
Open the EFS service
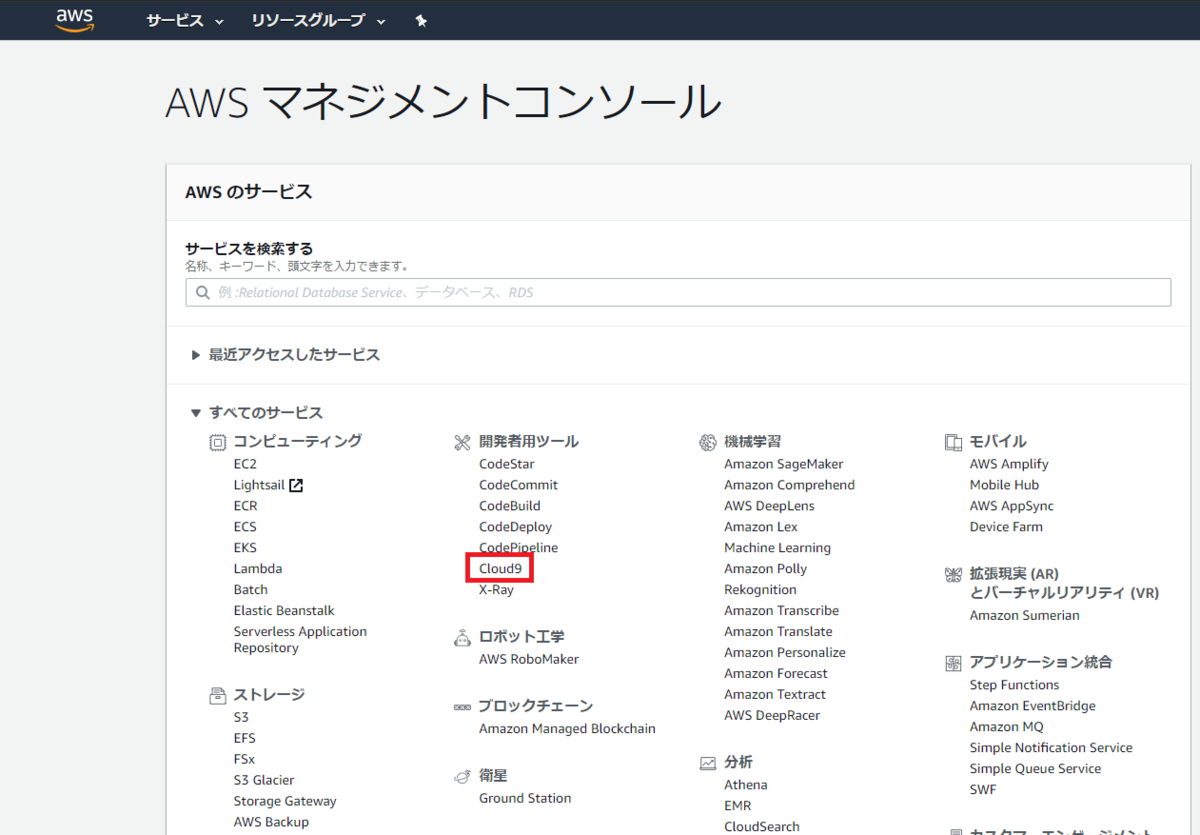tap(245, 738)
